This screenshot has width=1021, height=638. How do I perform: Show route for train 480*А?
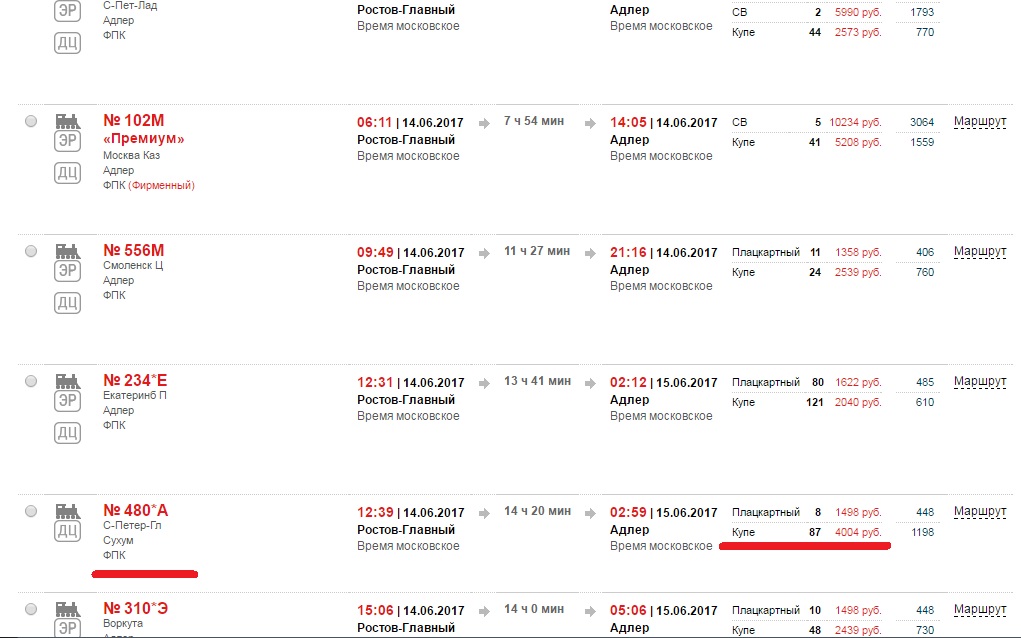coord(979,511)
